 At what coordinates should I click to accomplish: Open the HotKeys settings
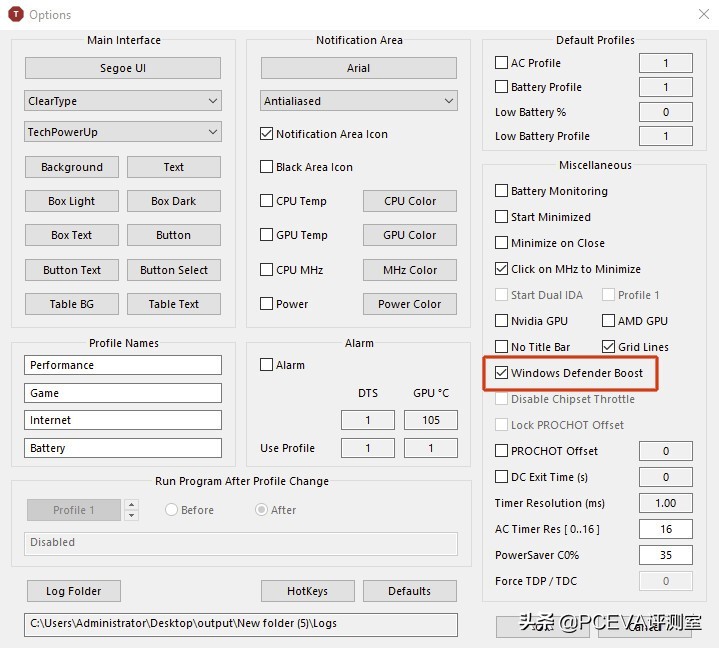coord(307,591)
